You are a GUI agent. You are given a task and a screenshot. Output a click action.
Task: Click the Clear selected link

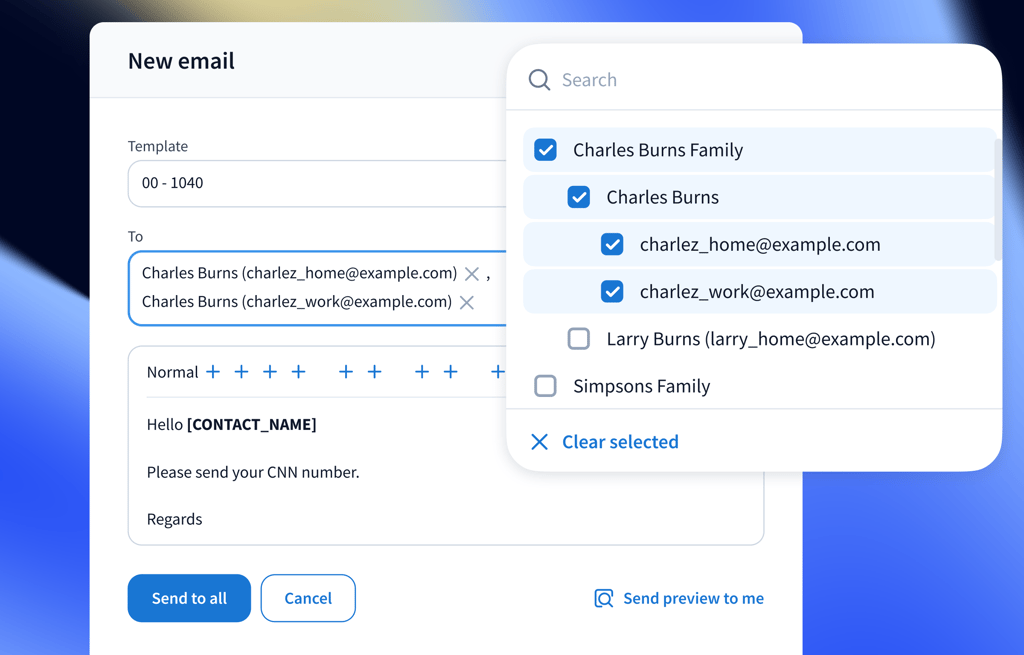click(620, 442)
